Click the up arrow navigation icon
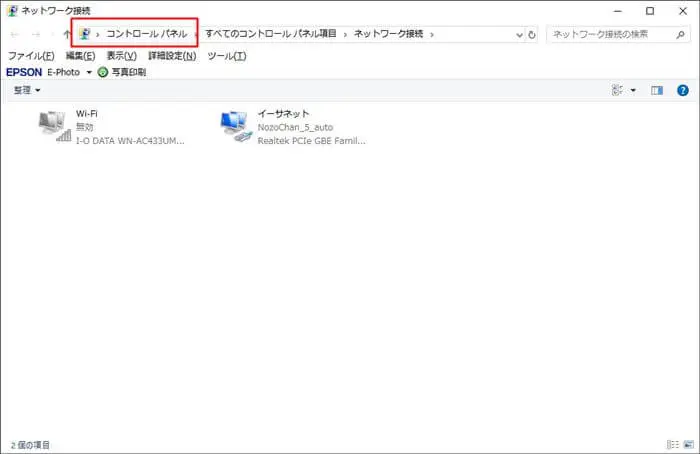Image resolution: width=700 pixels, height=454 pixels. [66, 34]
